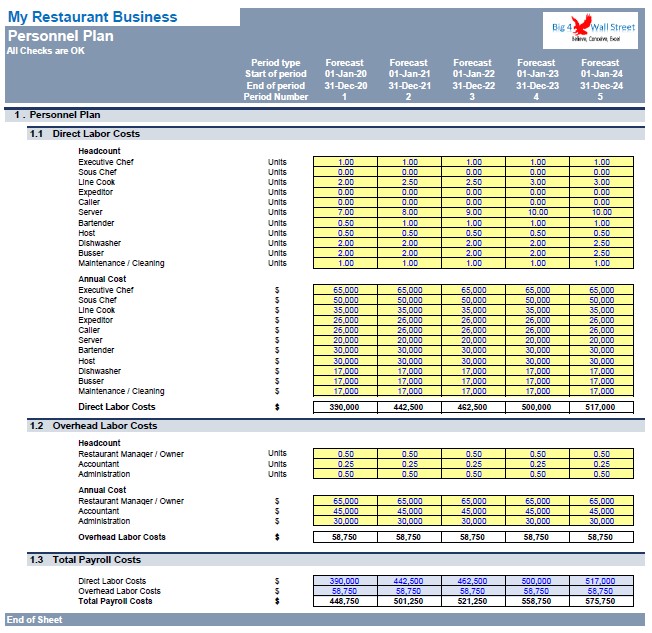652x633 pixels.
Task: Click the 1.2 Overhead Labor Costs header
Action: 336,426
